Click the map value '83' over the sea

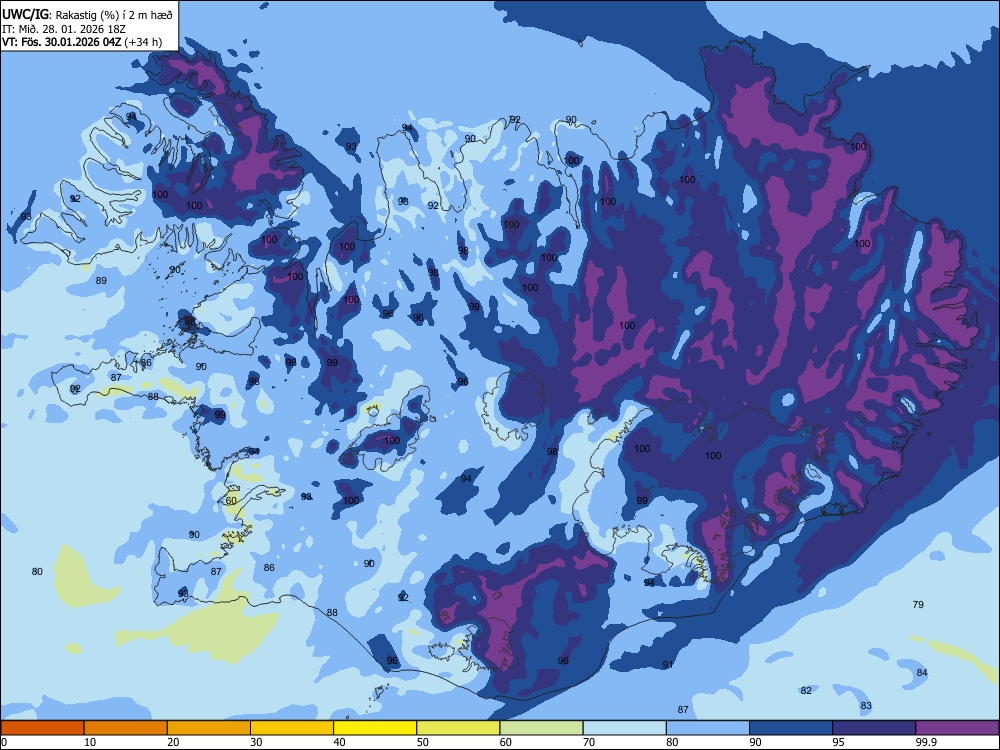[865, 705]
